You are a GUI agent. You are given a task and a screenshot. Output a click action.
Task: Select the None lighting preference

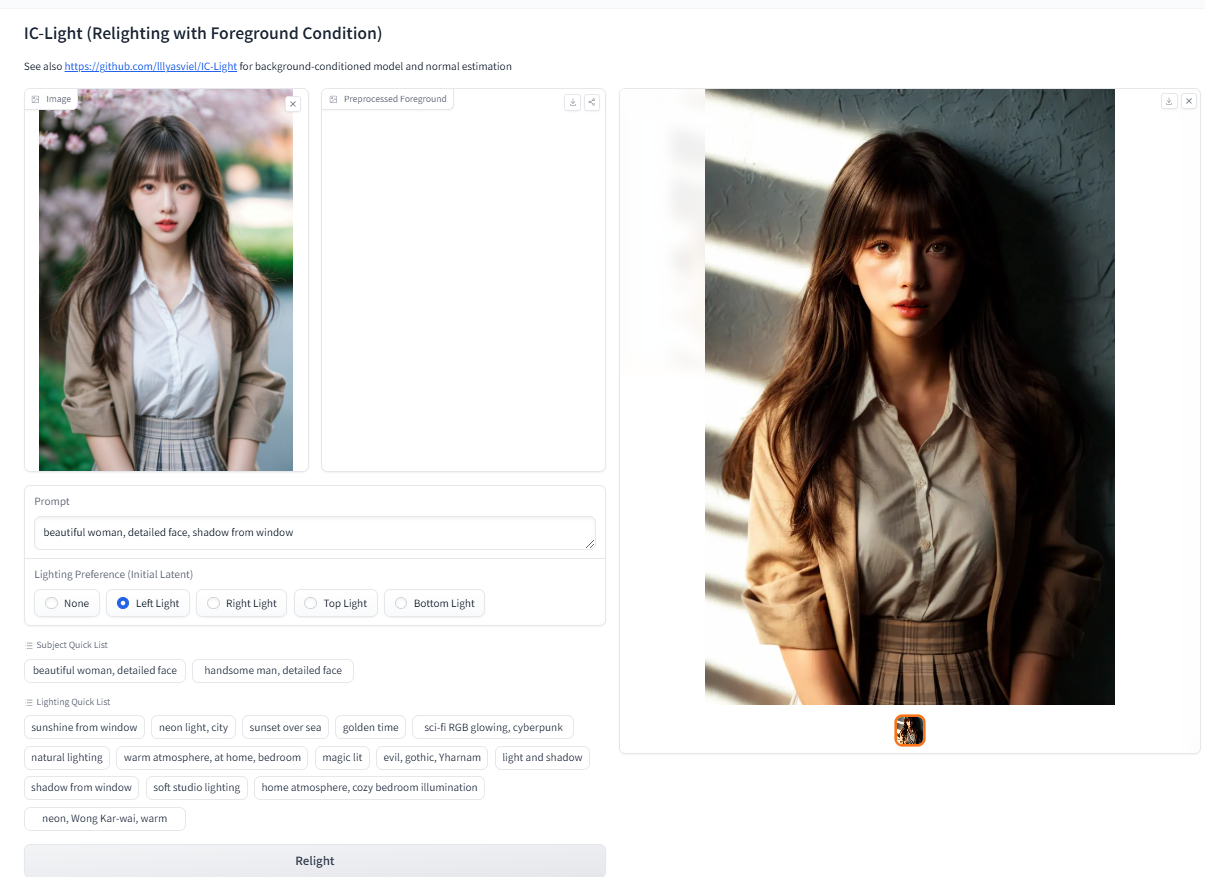tap(66, 603)
